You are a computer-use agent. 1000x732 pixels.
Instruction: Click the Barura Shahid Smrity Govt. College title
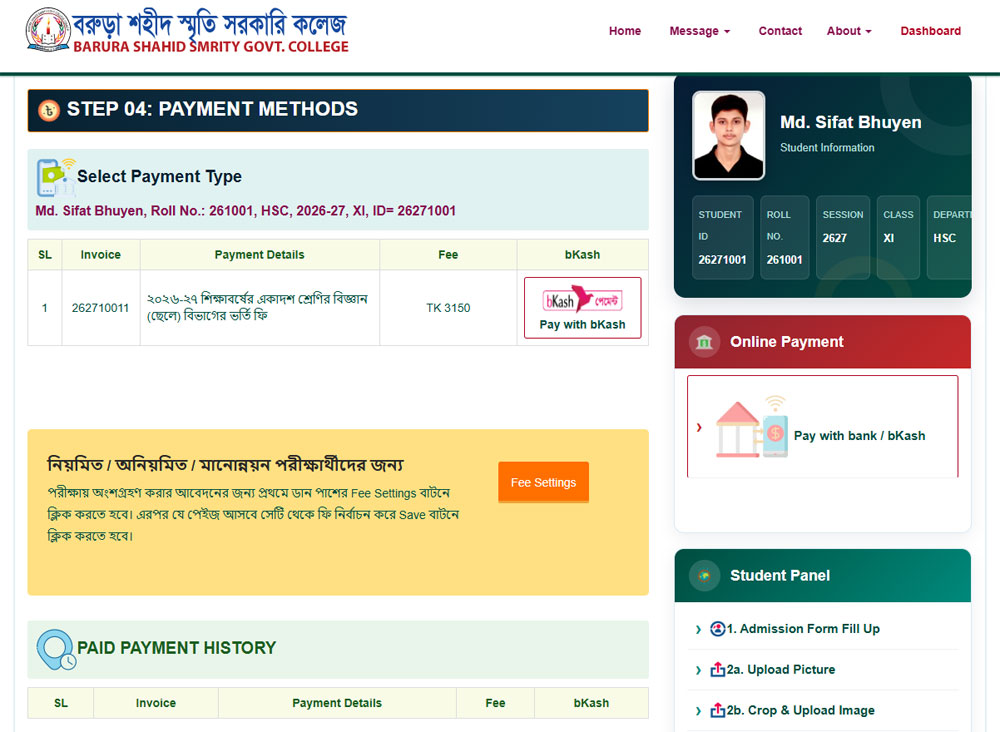click(x=210, y=47)
